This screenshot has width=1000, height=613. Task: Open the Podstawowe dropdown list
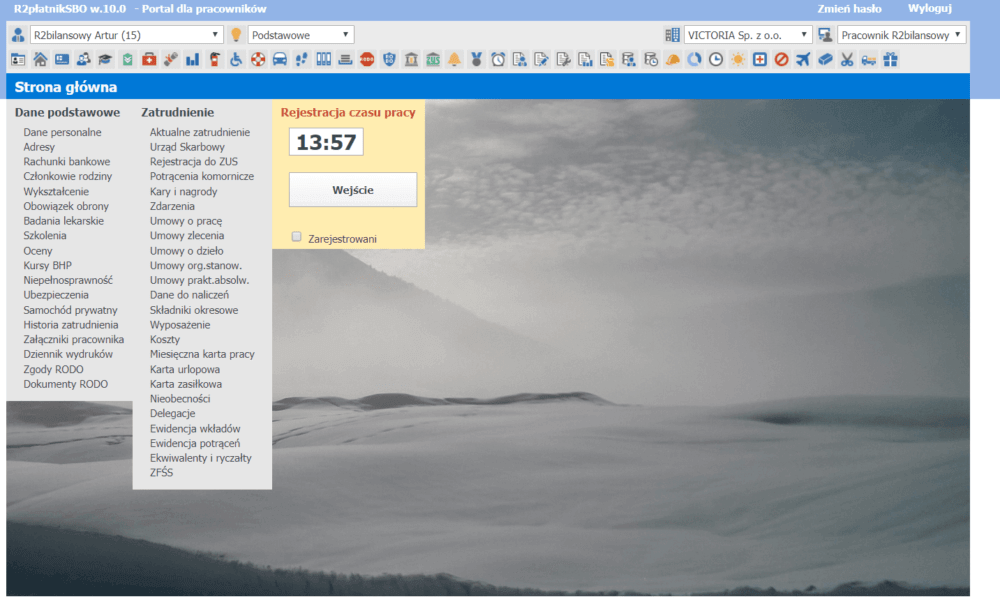[x=300, y=35]
